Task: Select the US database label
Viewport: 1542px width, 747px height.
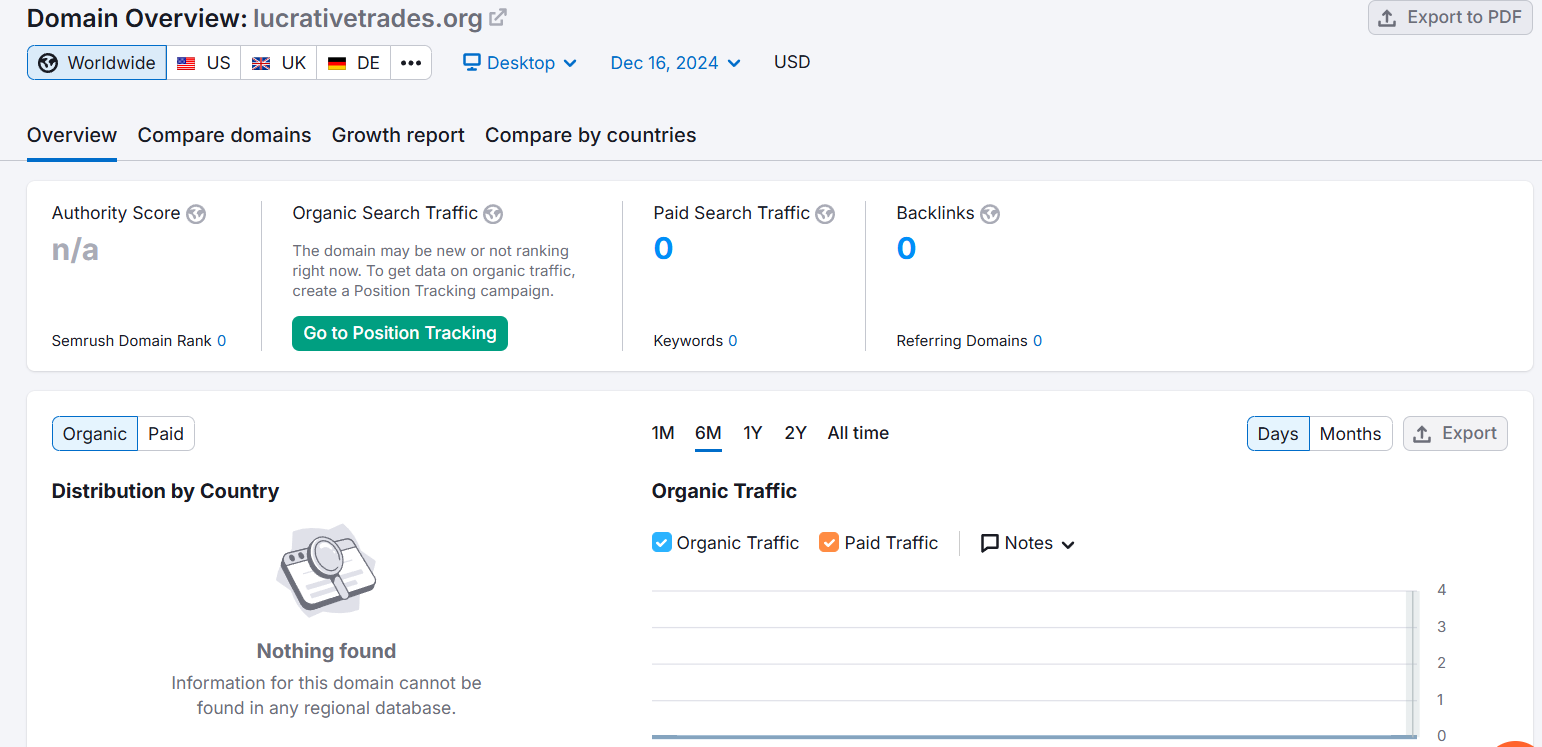Action: pos(218,63)
